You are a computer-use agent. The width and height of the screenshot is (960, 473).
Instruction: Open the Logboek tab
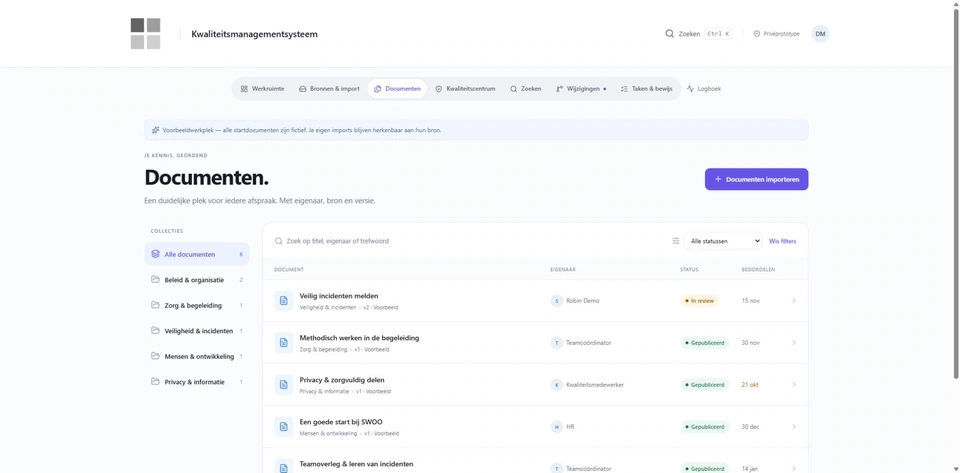pyautogui.click(x=703, y=89)
